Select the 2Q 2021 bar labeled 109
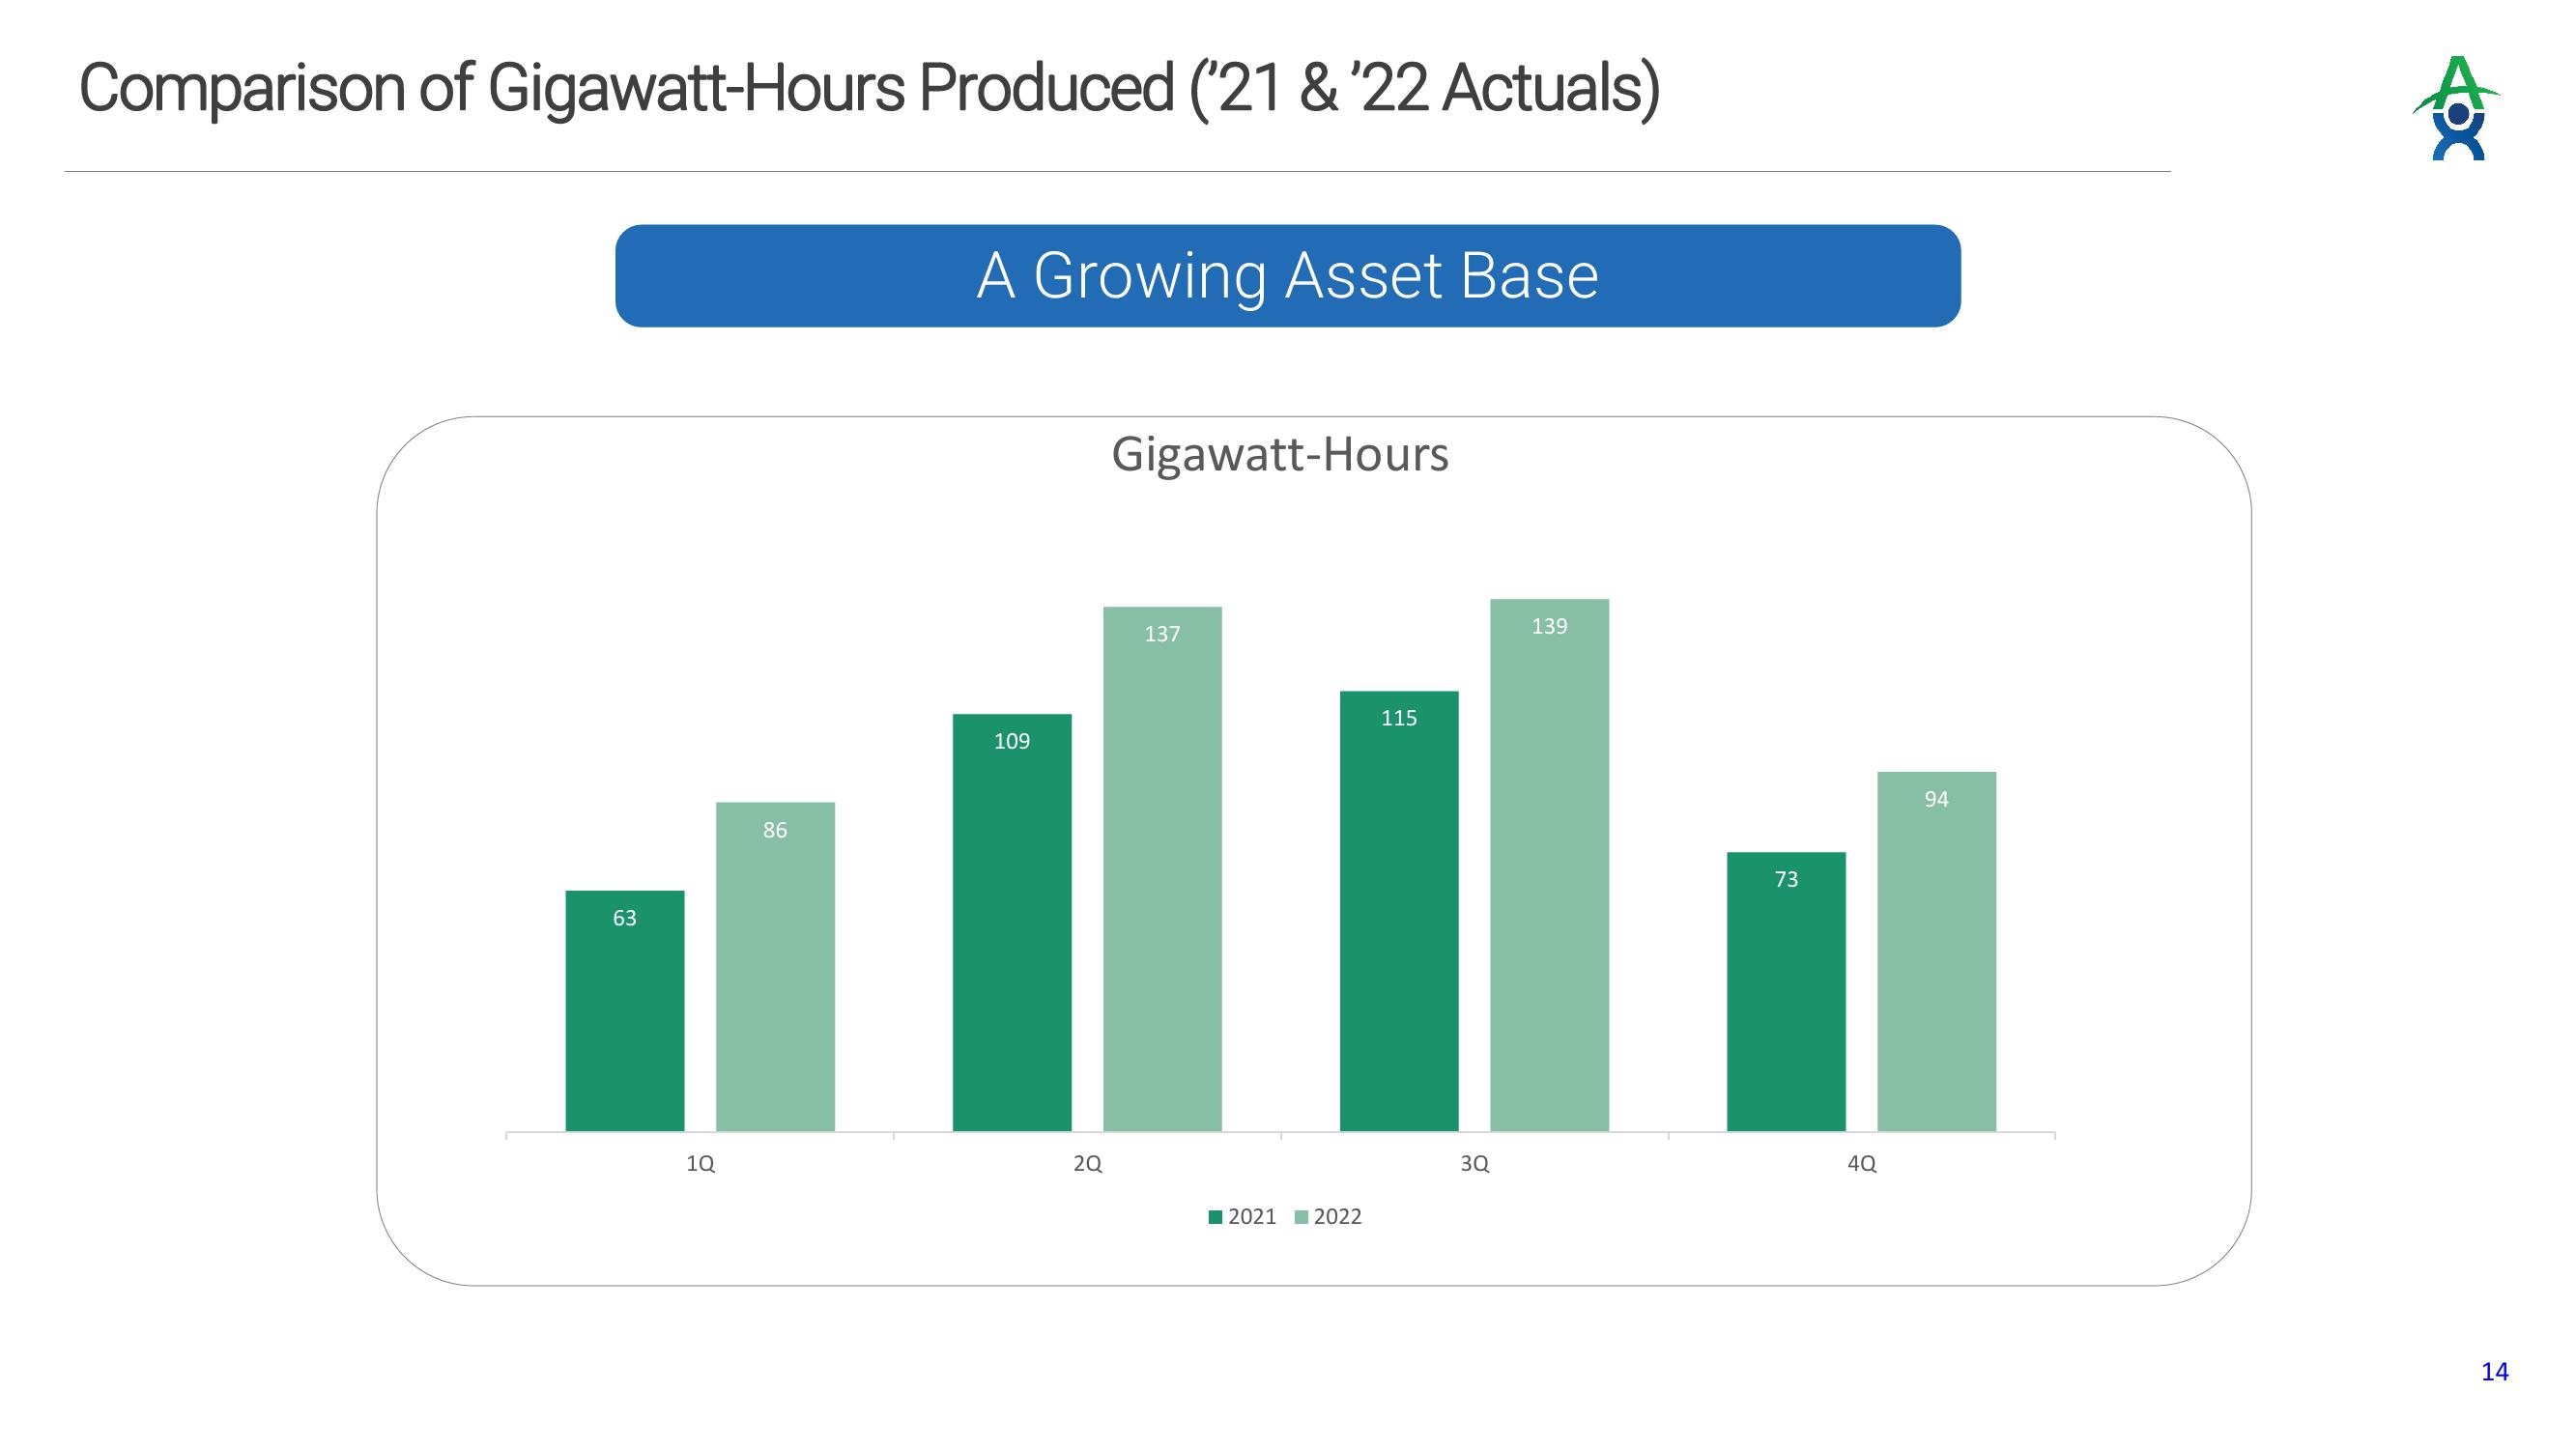This screenshot has width=2576, height=1449. 1012,923
